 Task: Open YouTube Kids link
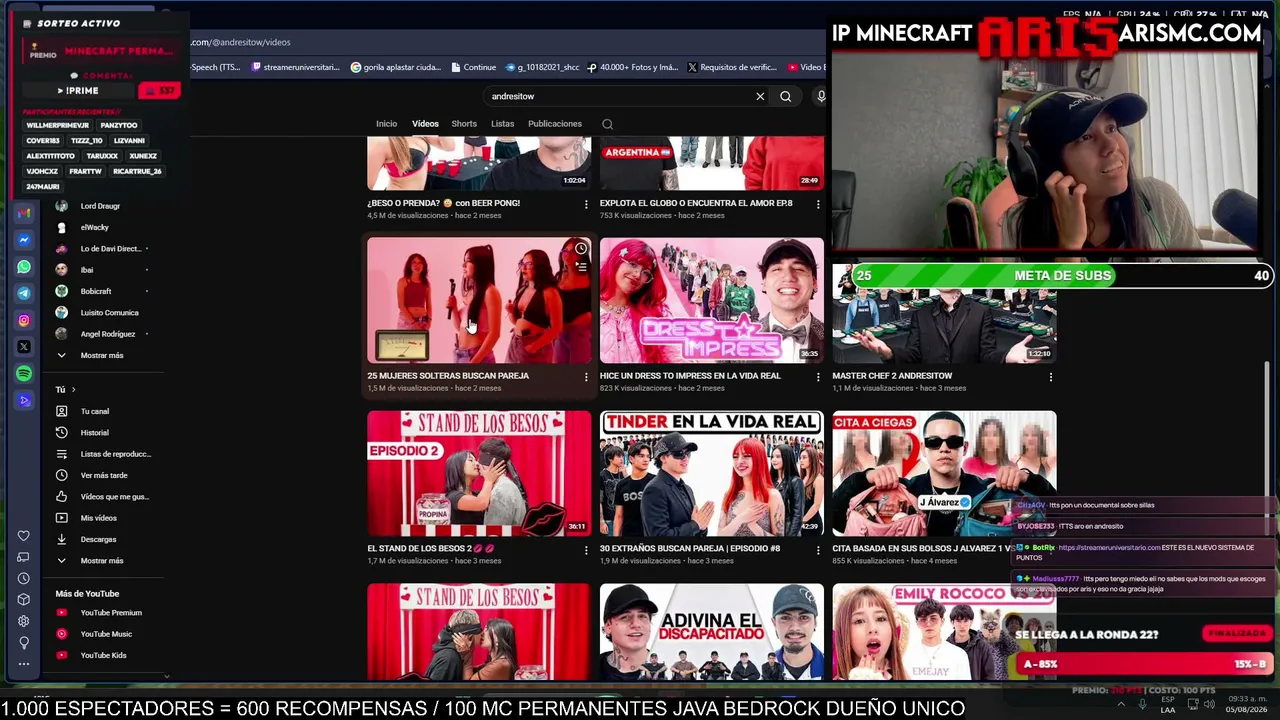[103, 655]
